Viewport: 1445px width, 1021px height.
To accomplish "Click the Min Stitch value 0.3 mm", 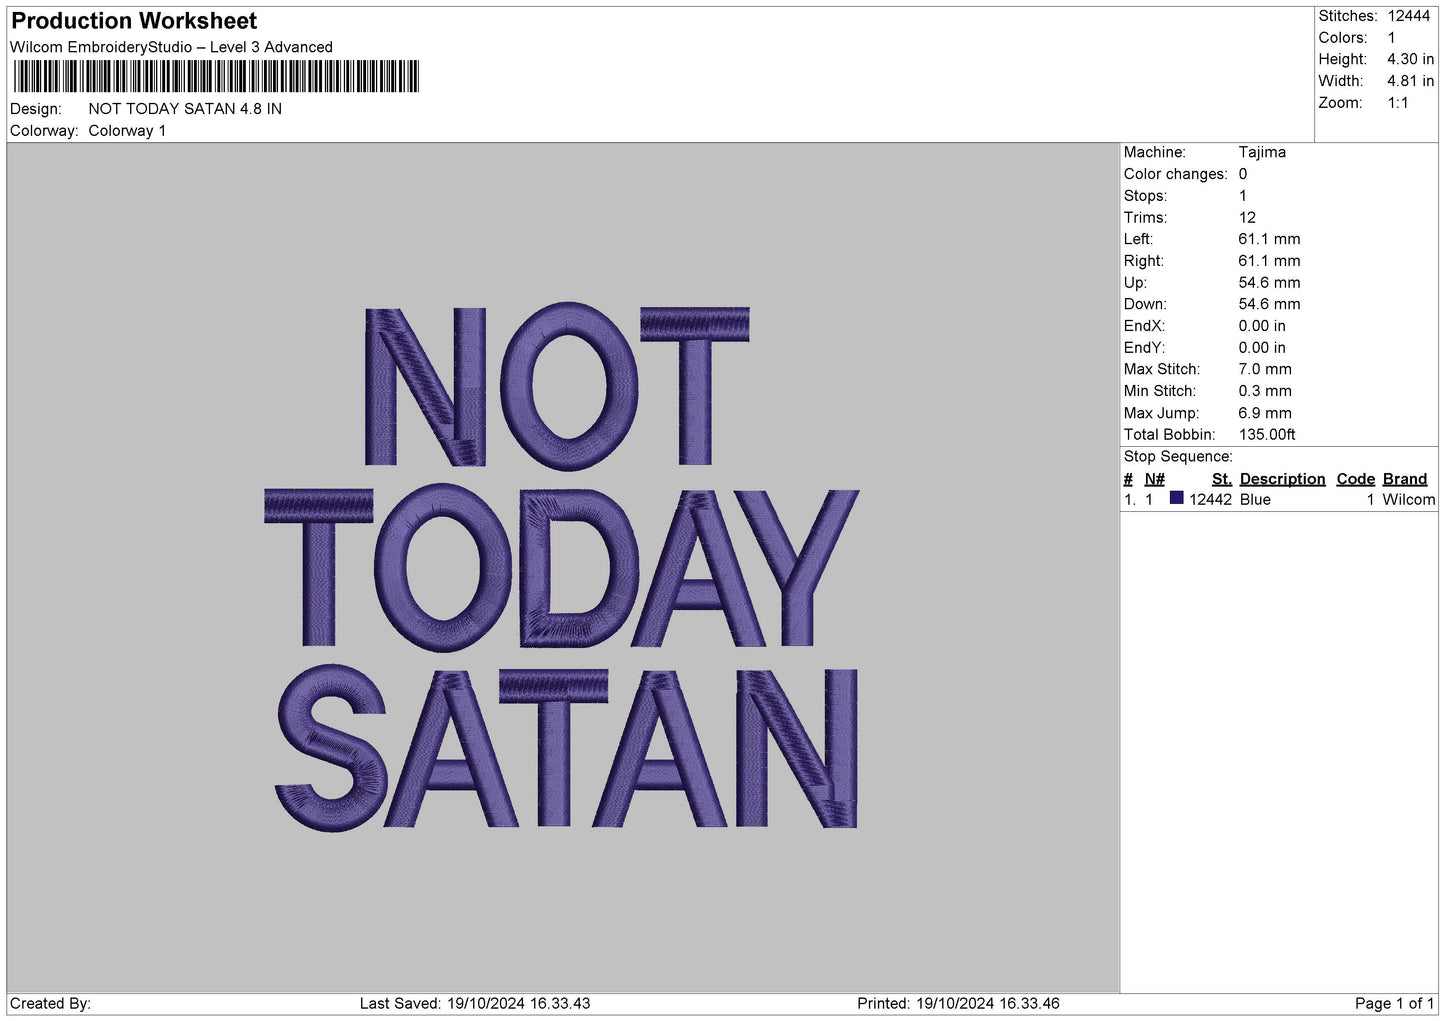I will click(1265, 391).
